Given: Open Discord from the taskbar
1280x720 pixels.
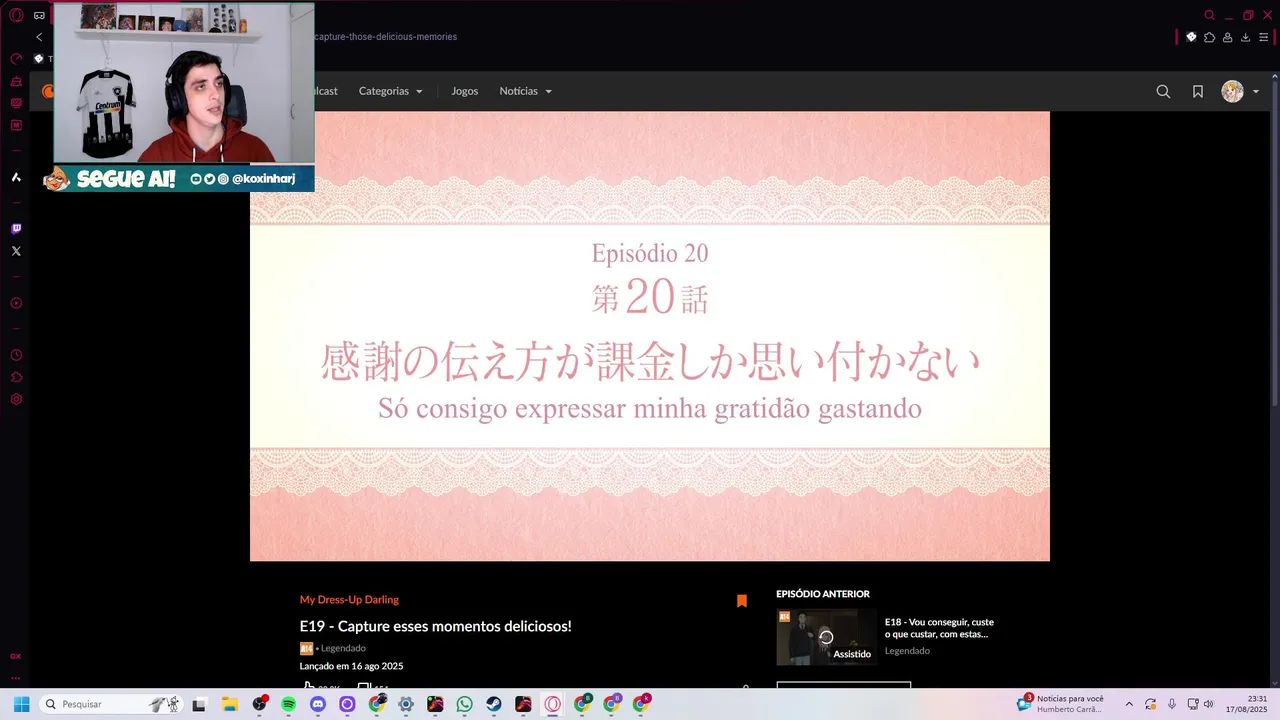Looking at the screenshot, I should pos(318,704).
